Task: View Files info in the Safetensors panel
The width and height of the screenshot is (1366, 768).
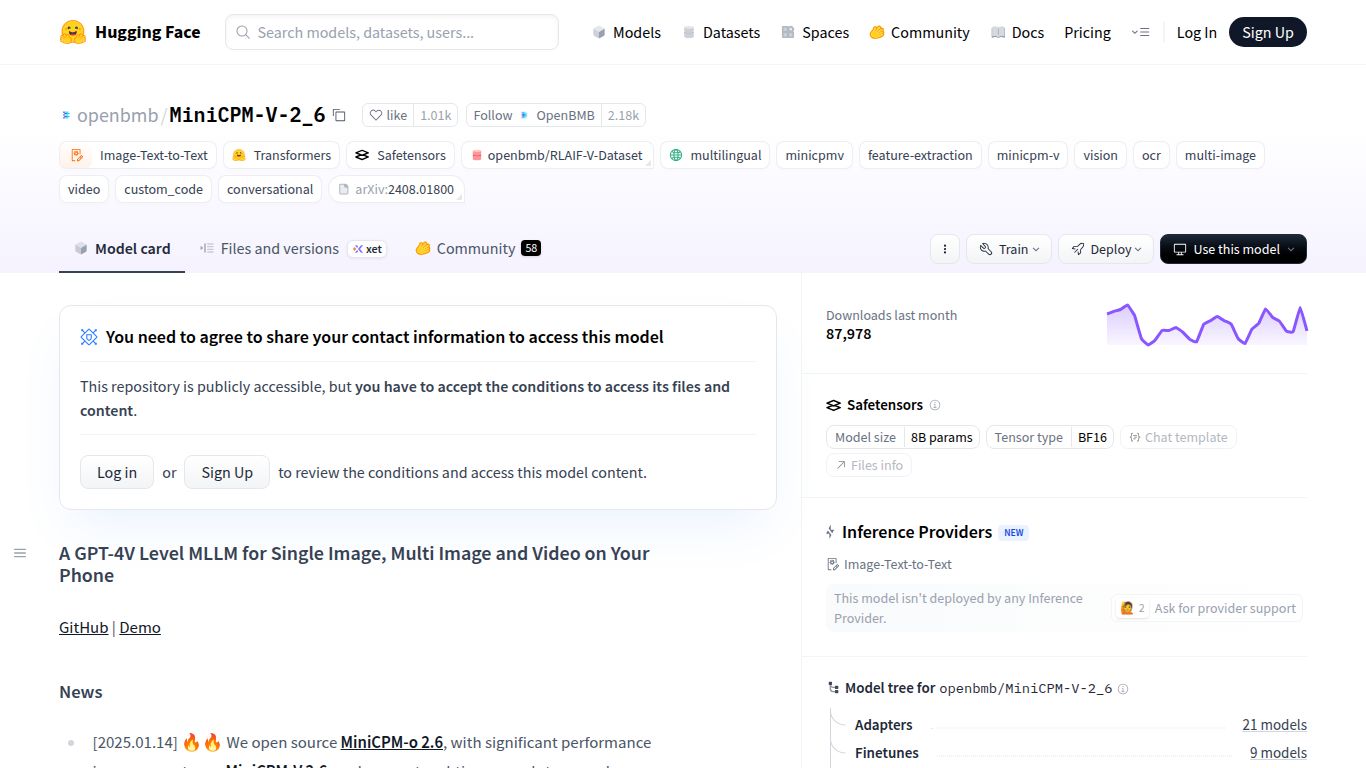Action: click(869, 465)
